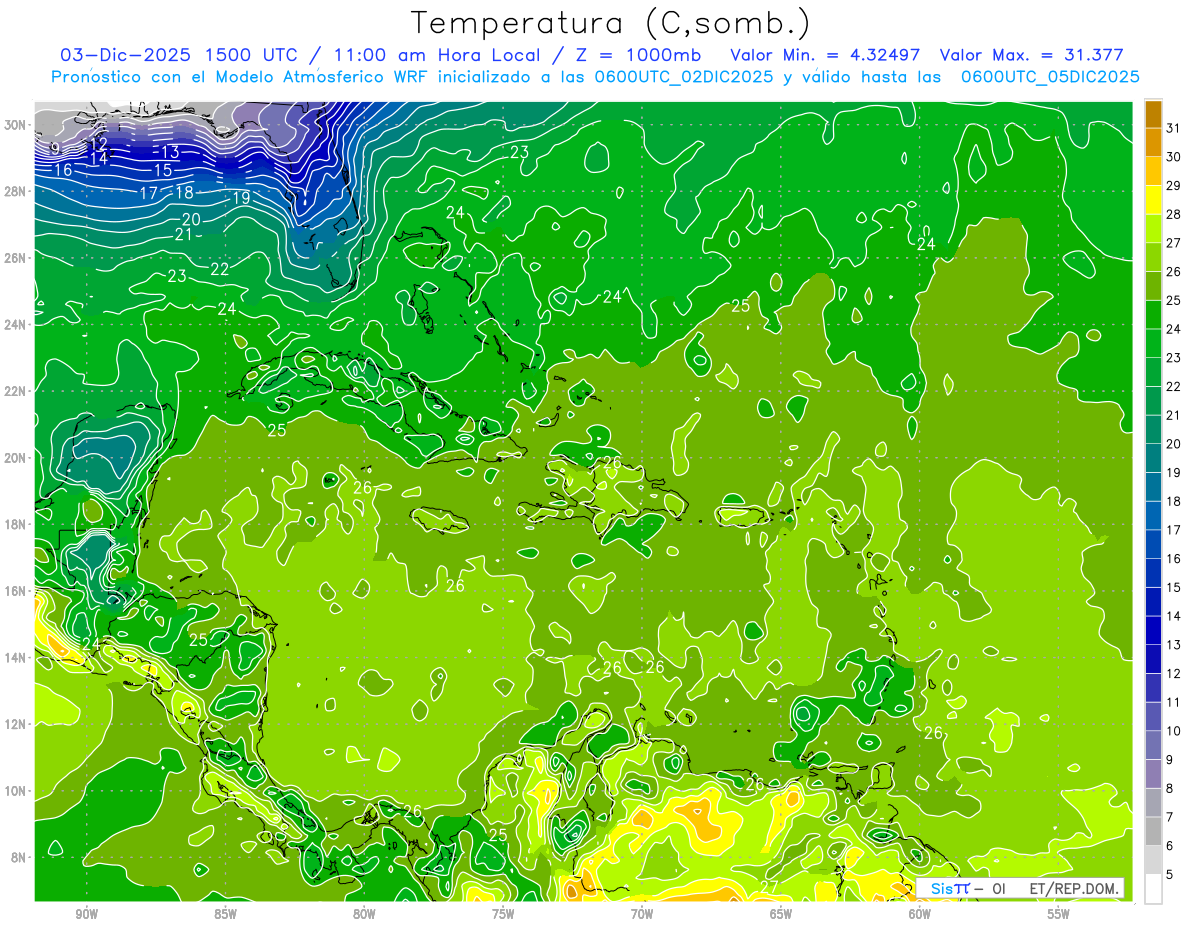The image size is (1200, 927).
Task: Click the latitude axis label '20N'
Action: 15,458
